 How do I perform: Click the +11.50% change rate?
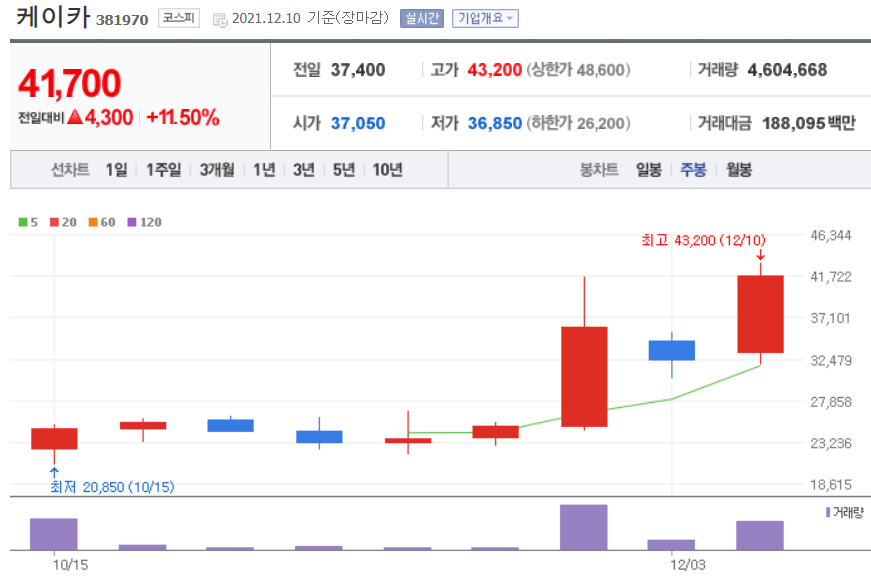(183, 118)
